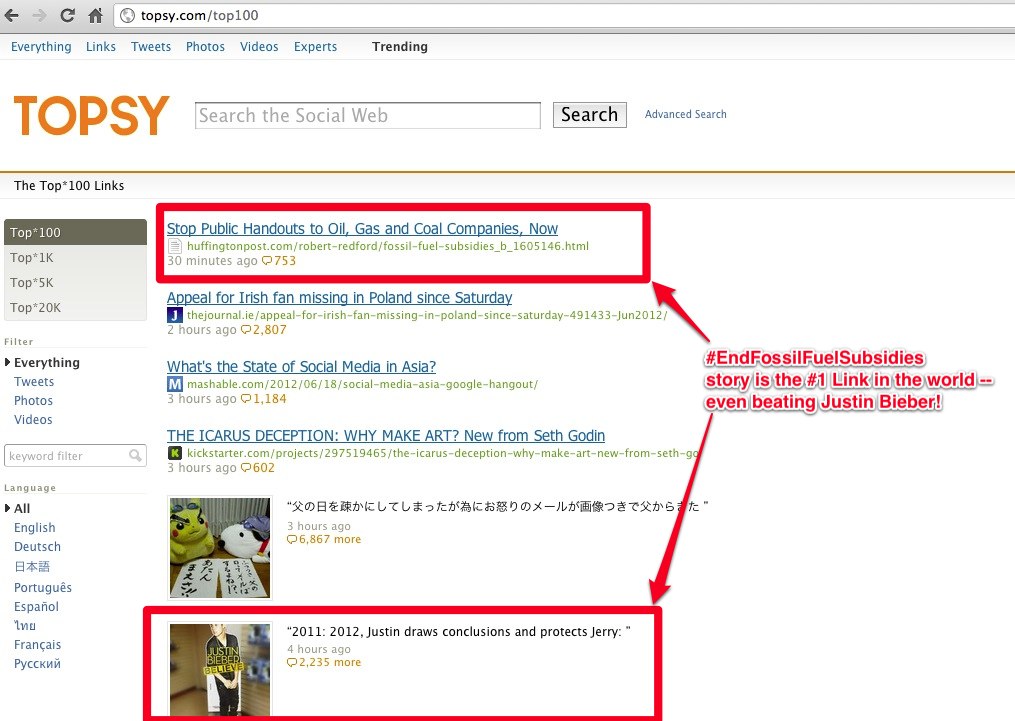Click the Mashable M favicon icon
The image size is (1015, 721).
tap(175, 384)
